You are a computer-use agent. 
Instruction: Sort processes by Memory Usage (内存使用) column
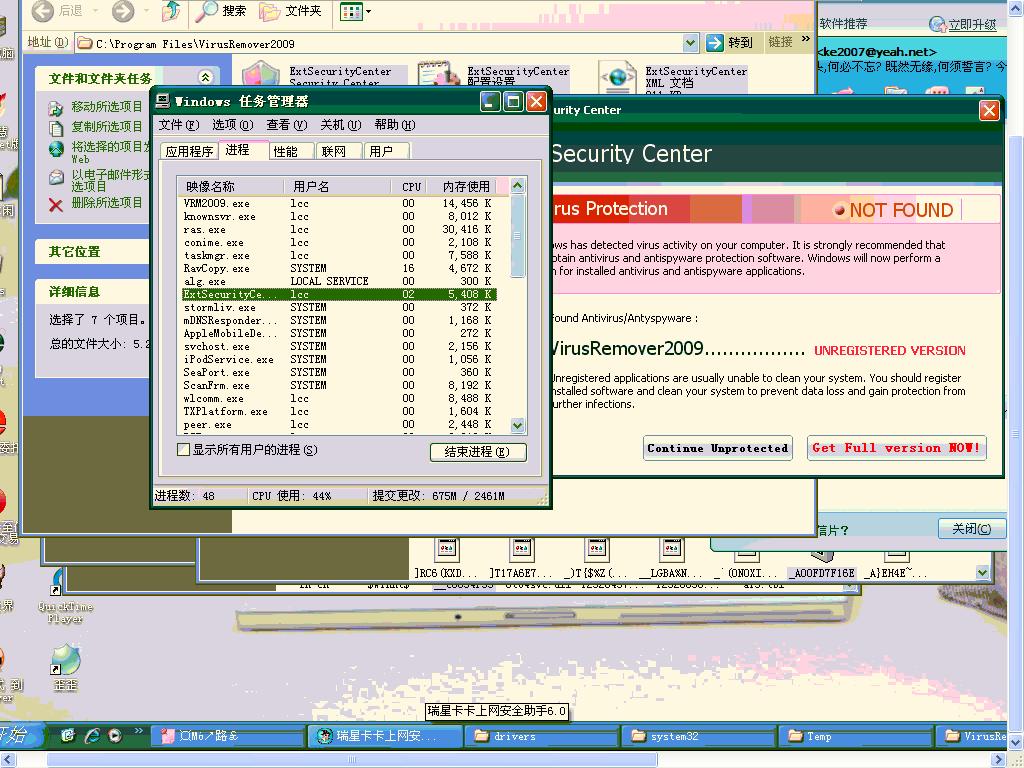(x=462, y=186)
